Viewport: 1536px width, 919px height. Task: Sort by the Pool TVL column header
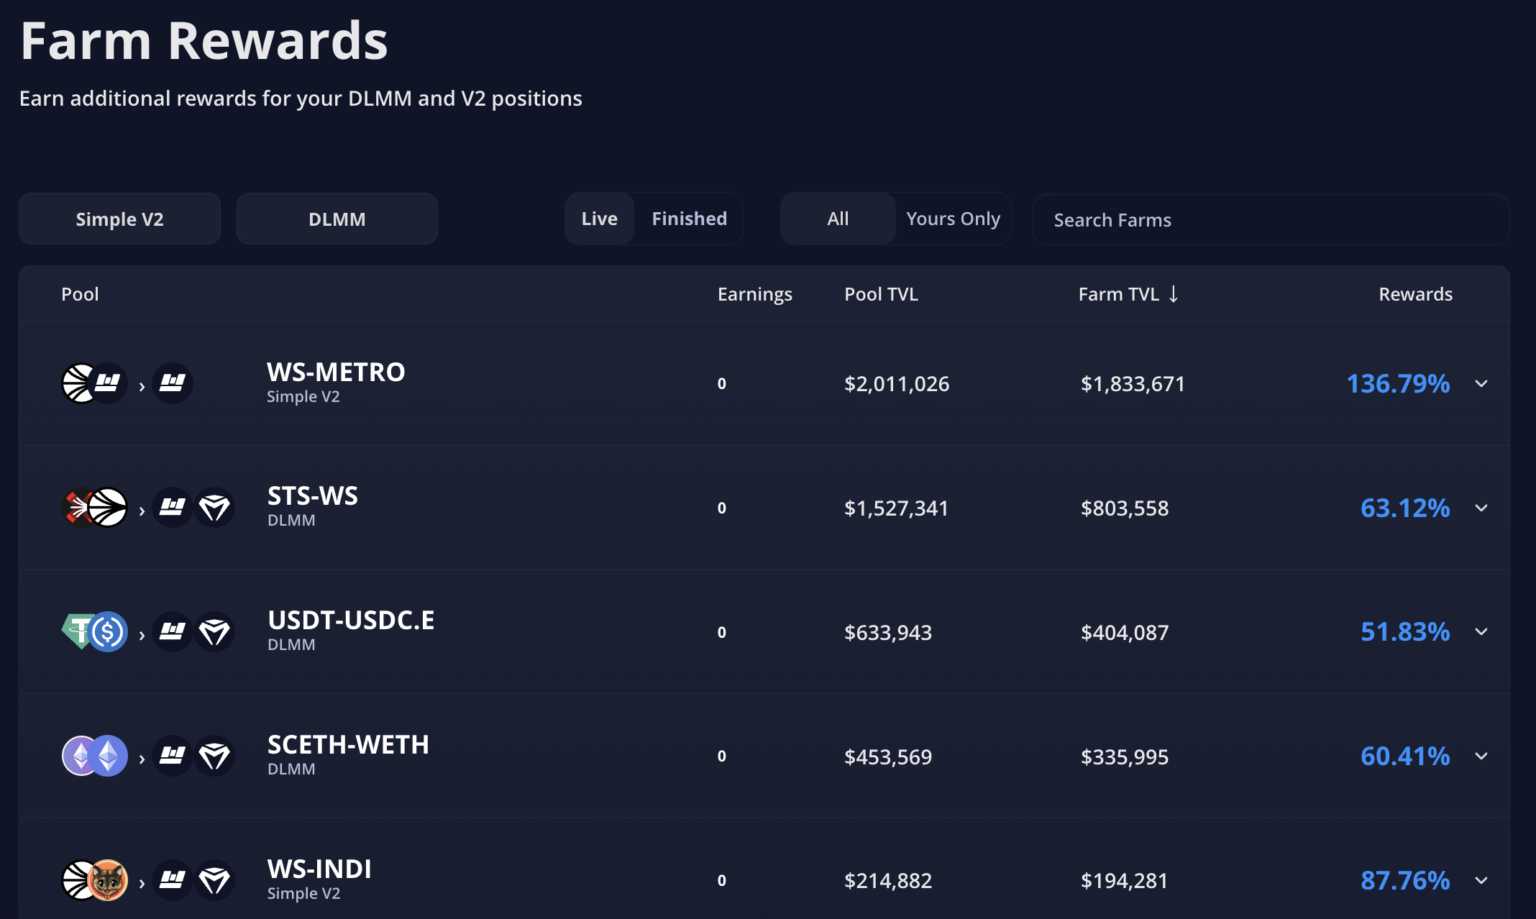[x=880, y=294]
